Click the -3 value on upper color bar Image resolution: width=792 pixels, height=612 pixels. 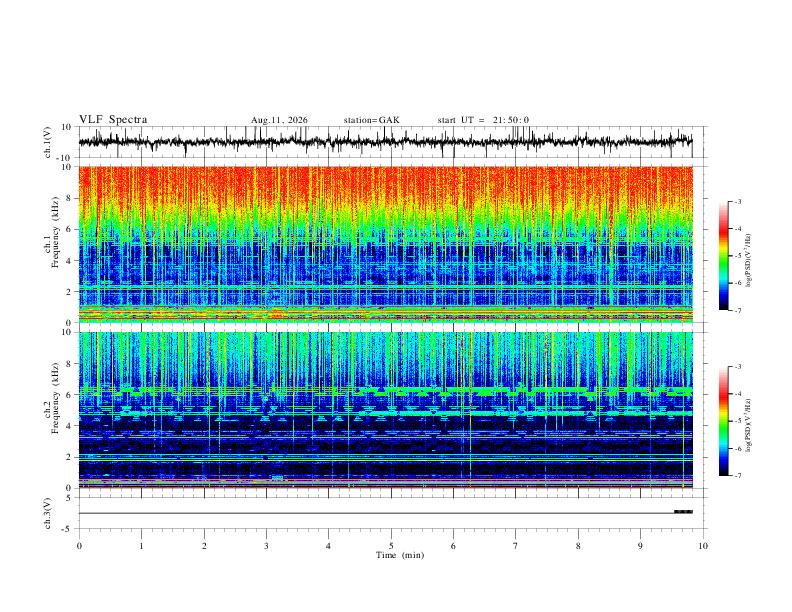pyautogui.click(x=738, y=201)
